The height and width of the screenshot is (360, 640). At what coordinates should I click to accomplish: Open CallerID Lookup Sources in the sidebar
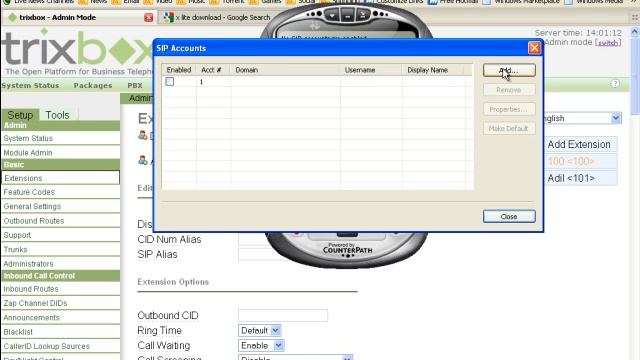coord(60,346)
